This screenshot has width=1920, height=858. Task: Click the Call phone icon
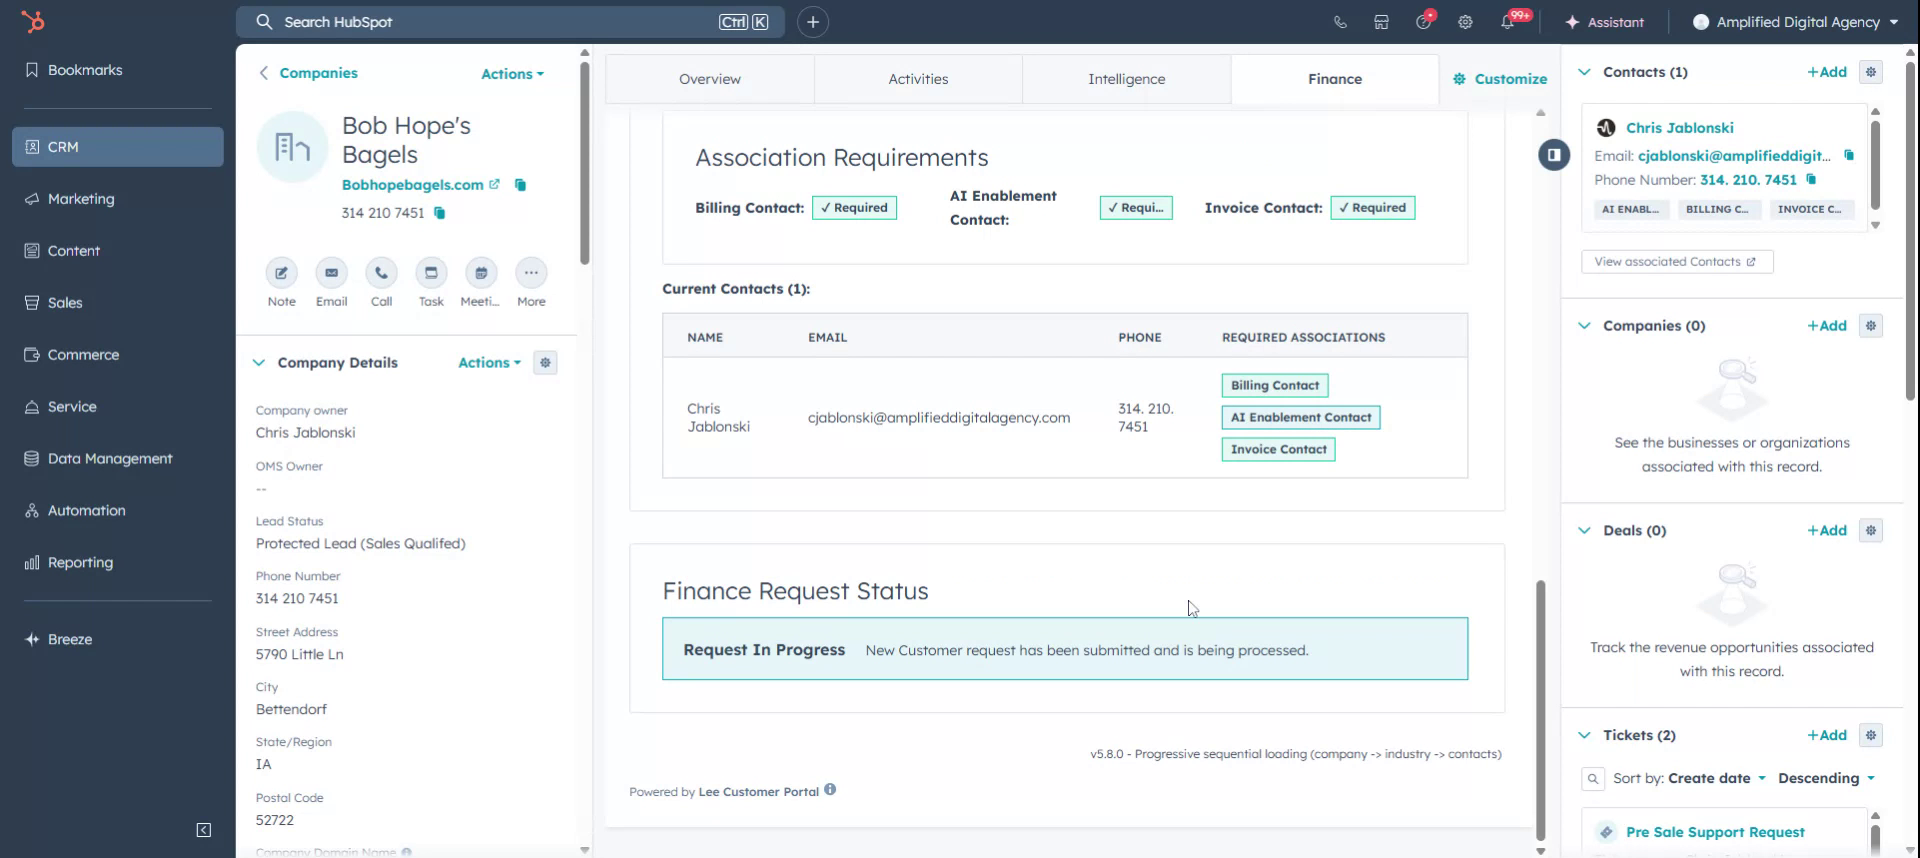tap(381, 273)
